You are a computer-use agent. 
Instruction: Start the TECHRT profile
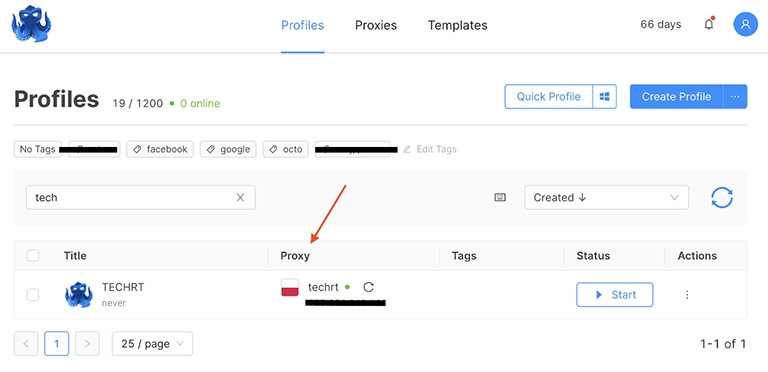(615, 295)
